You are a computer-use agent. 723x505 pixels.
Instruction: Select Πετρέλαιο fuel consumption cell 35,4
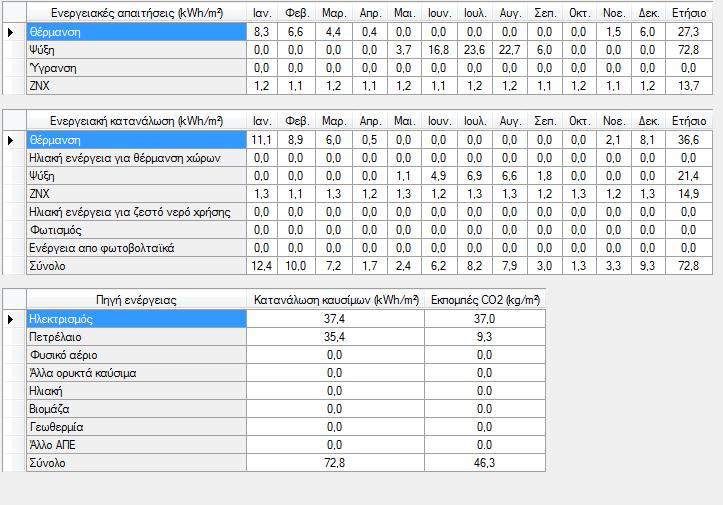point(336,337)
